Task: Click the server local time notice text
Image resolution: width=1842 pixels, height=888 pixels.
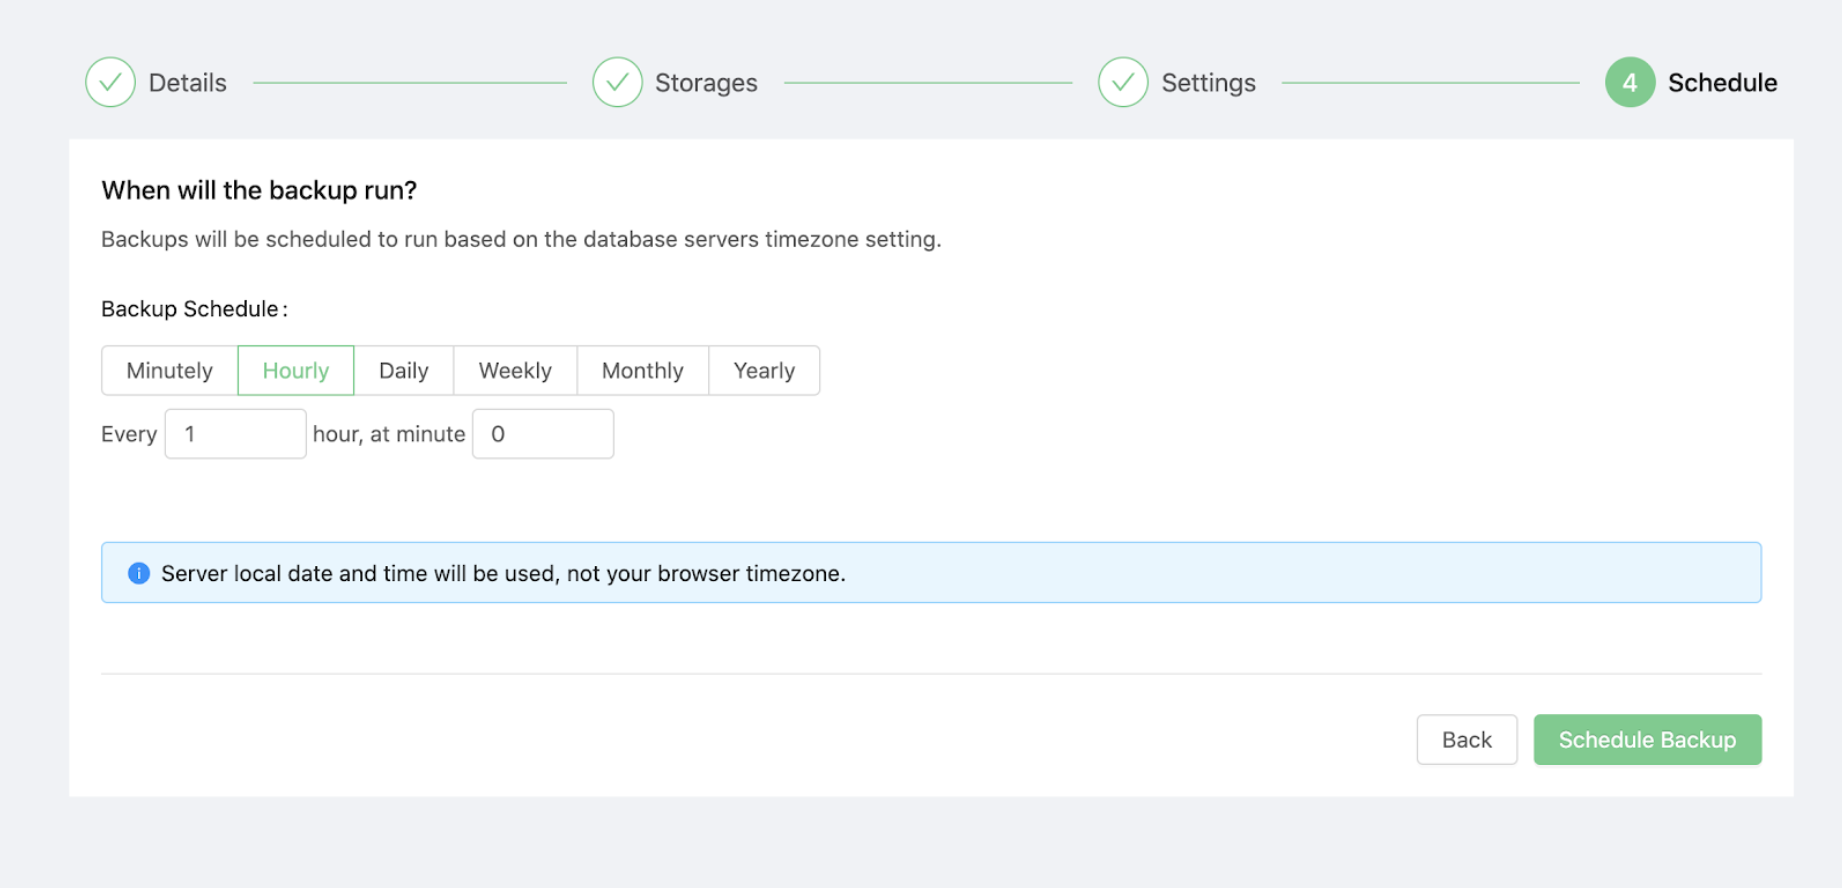Action: pyautogui.click(x=503, y=574)
